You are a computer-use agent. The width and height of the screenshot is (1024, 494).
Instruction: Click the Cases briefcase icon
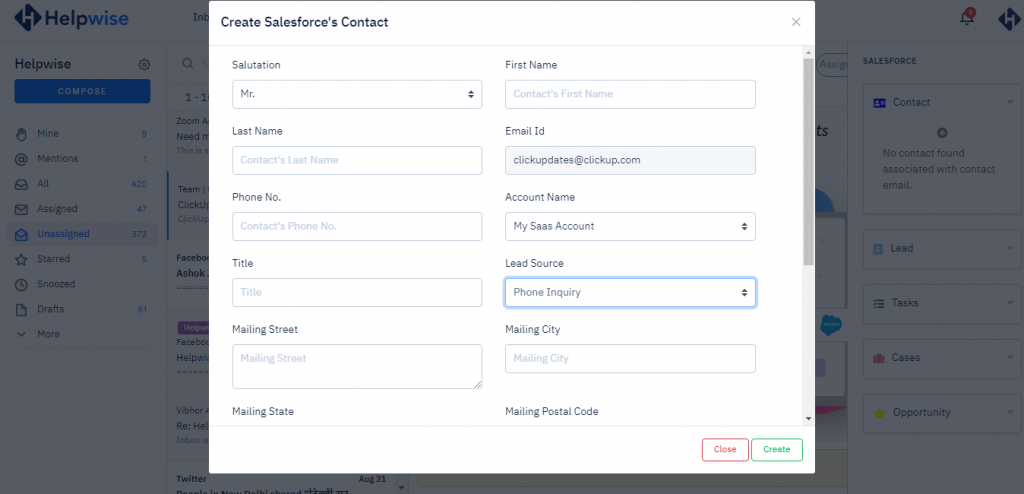pyautogui.click(x=879, y=358)
